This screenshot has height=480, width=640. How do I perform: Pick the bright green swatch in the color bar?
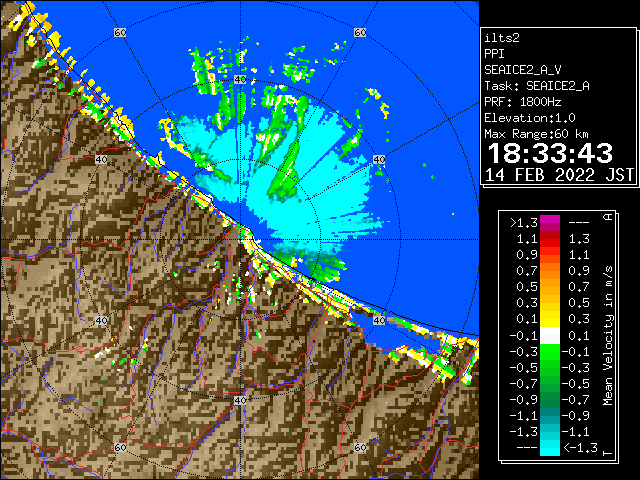(550, 353)
